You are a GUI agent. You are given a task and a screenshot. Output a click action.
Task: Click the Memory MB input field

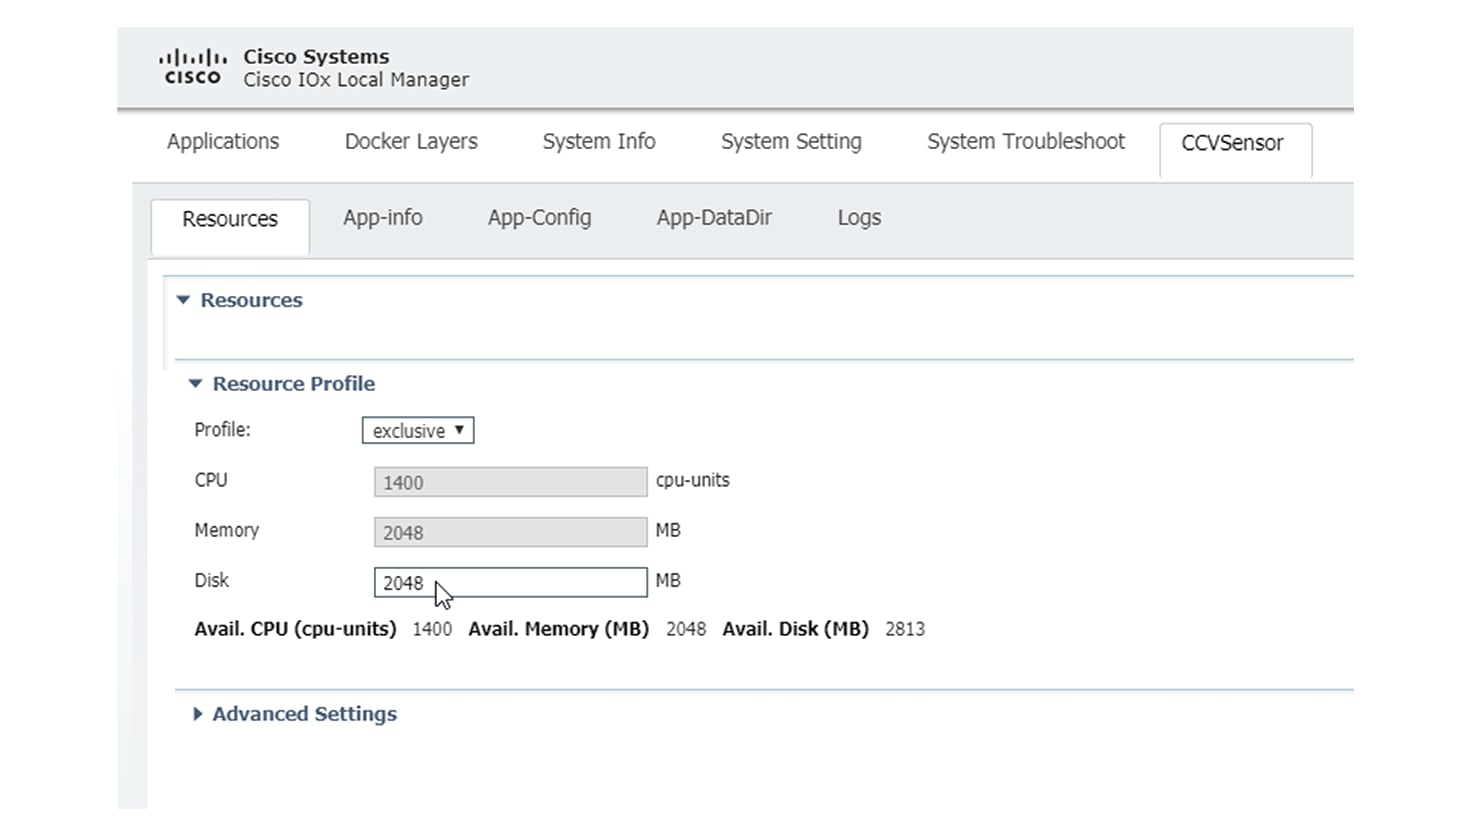(510, 532)
